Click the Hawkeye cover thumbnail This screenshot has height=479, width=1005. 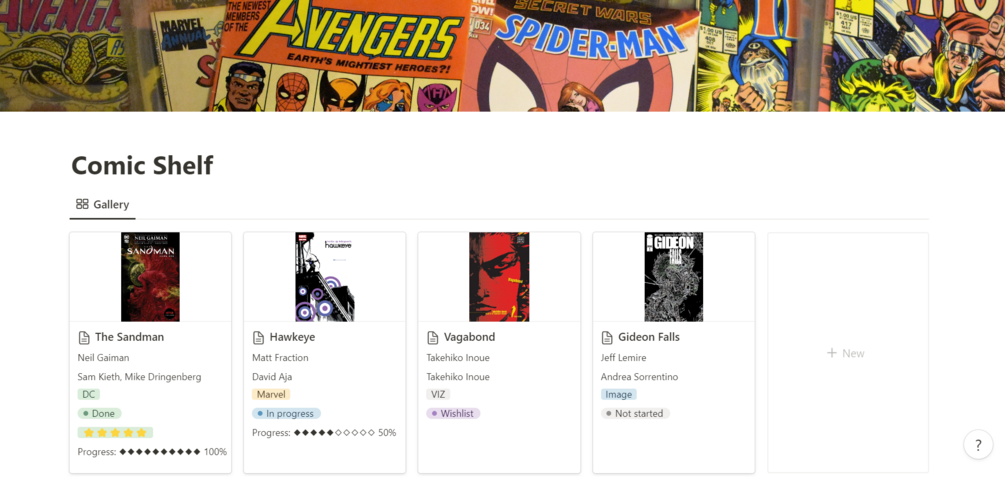(x=324, y=277)
